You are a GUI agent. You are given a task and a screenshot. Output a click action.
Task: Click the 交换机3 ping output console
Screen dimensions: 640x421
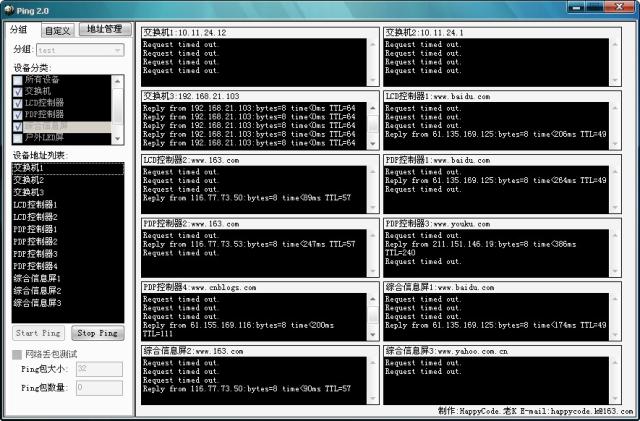(x=254, y=126)
